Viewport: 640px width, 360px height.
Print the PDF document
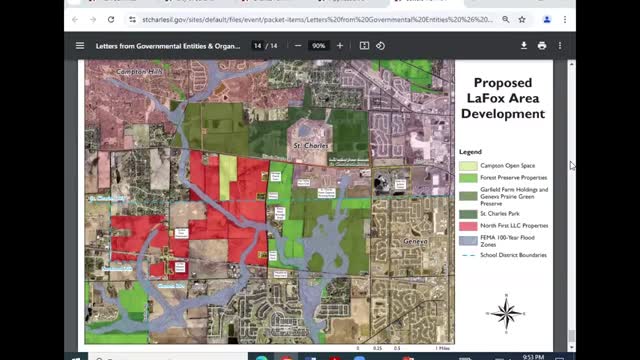coord(542,46)
